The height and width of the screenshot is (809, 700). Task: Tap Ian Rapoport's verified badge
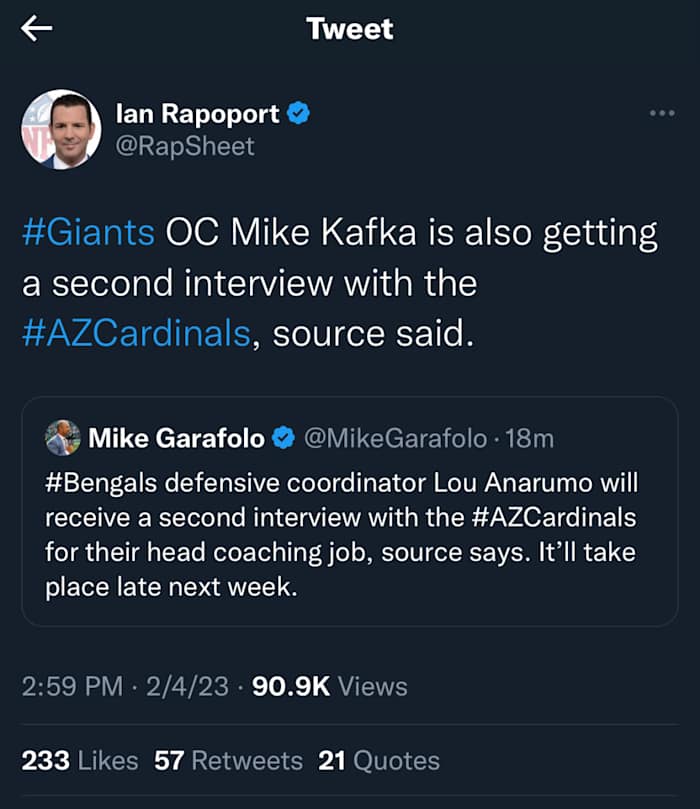(x=298, y=114)
